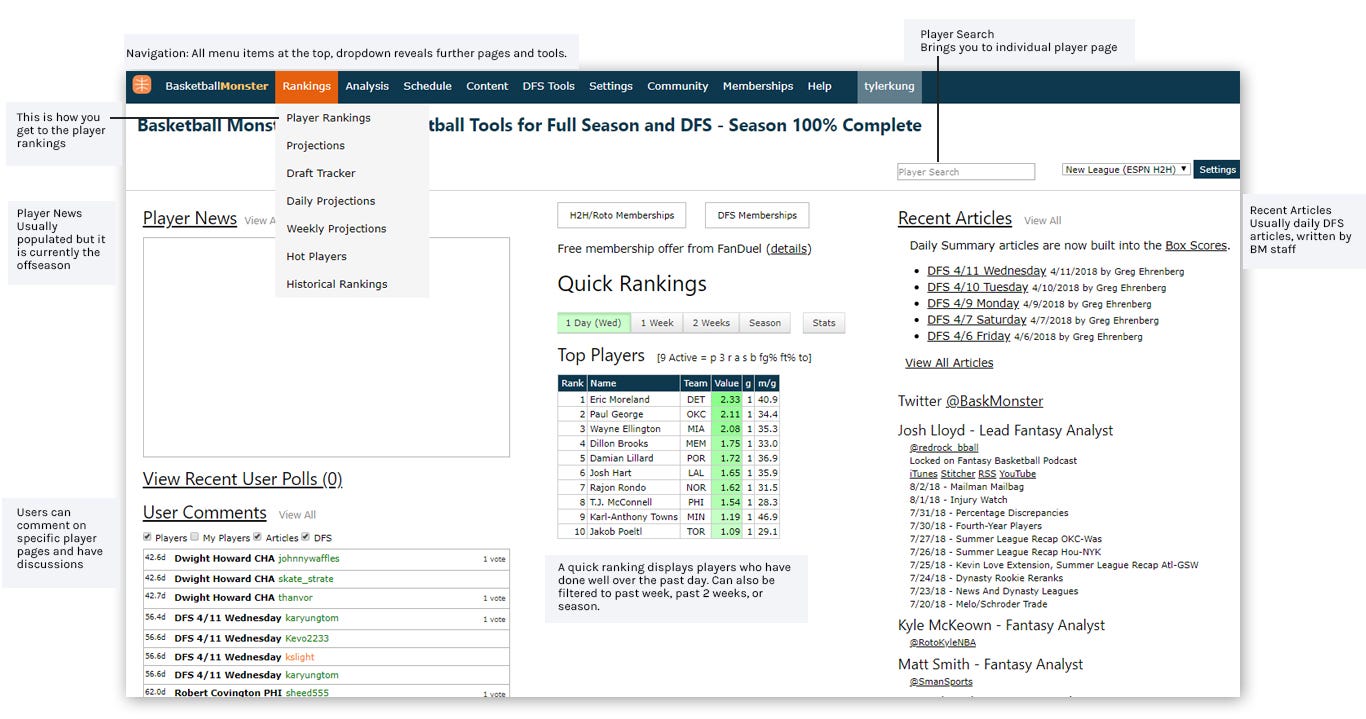Open johnnywaffles user comment link
1366x719 pixels.
pos(309,559)
